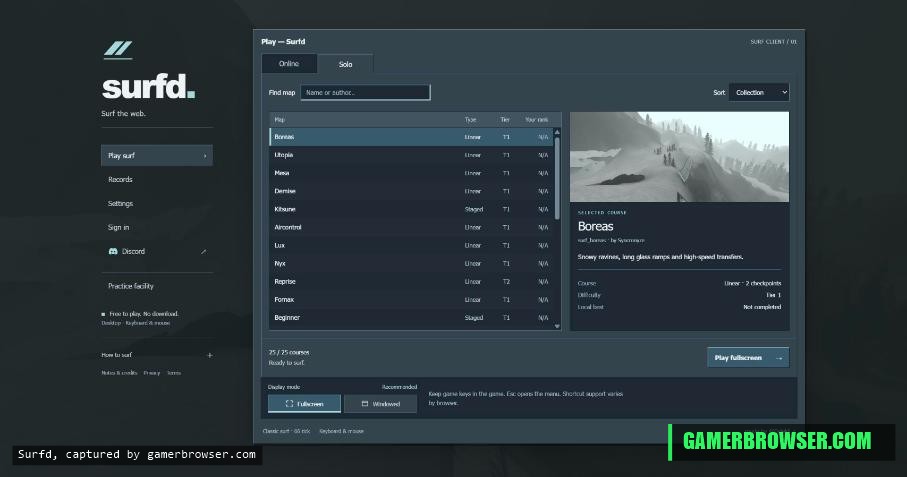The image size is (907, 477).
Task: Click the windowed icon in Display mode
Action: [364, 404]
